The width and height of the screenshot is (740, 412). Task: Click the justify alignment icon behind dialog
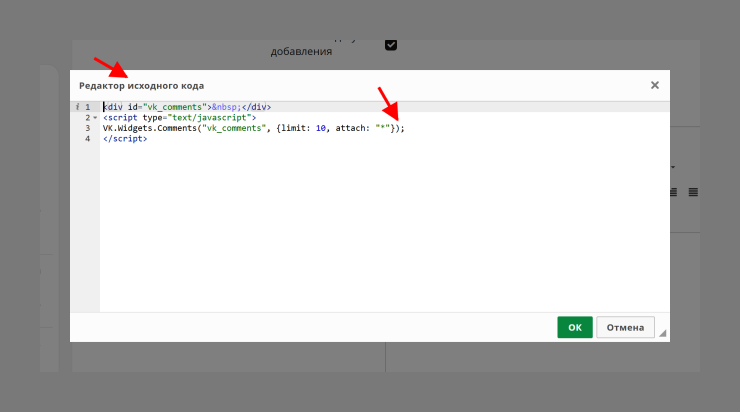(x=693, y=192)
